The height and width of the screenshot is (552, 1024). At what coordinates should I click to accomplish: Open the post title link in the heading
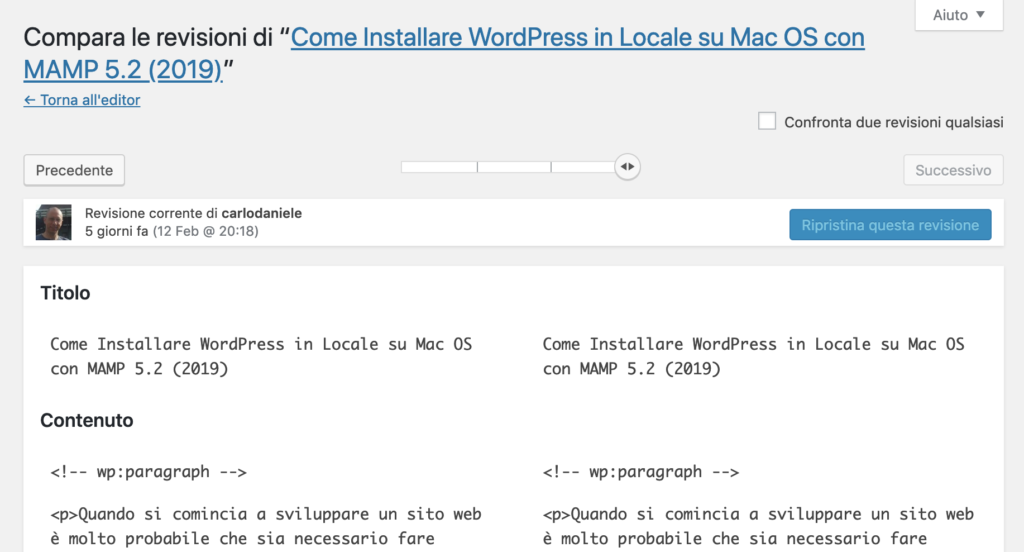point(444,53)
